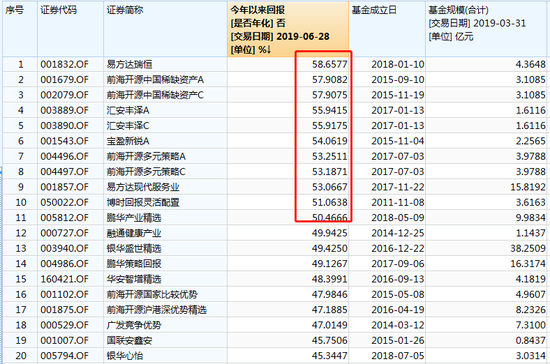Select fund code 004496.OF
The width and height of the screenshot is (550, 364).
(x=65, y=156)
